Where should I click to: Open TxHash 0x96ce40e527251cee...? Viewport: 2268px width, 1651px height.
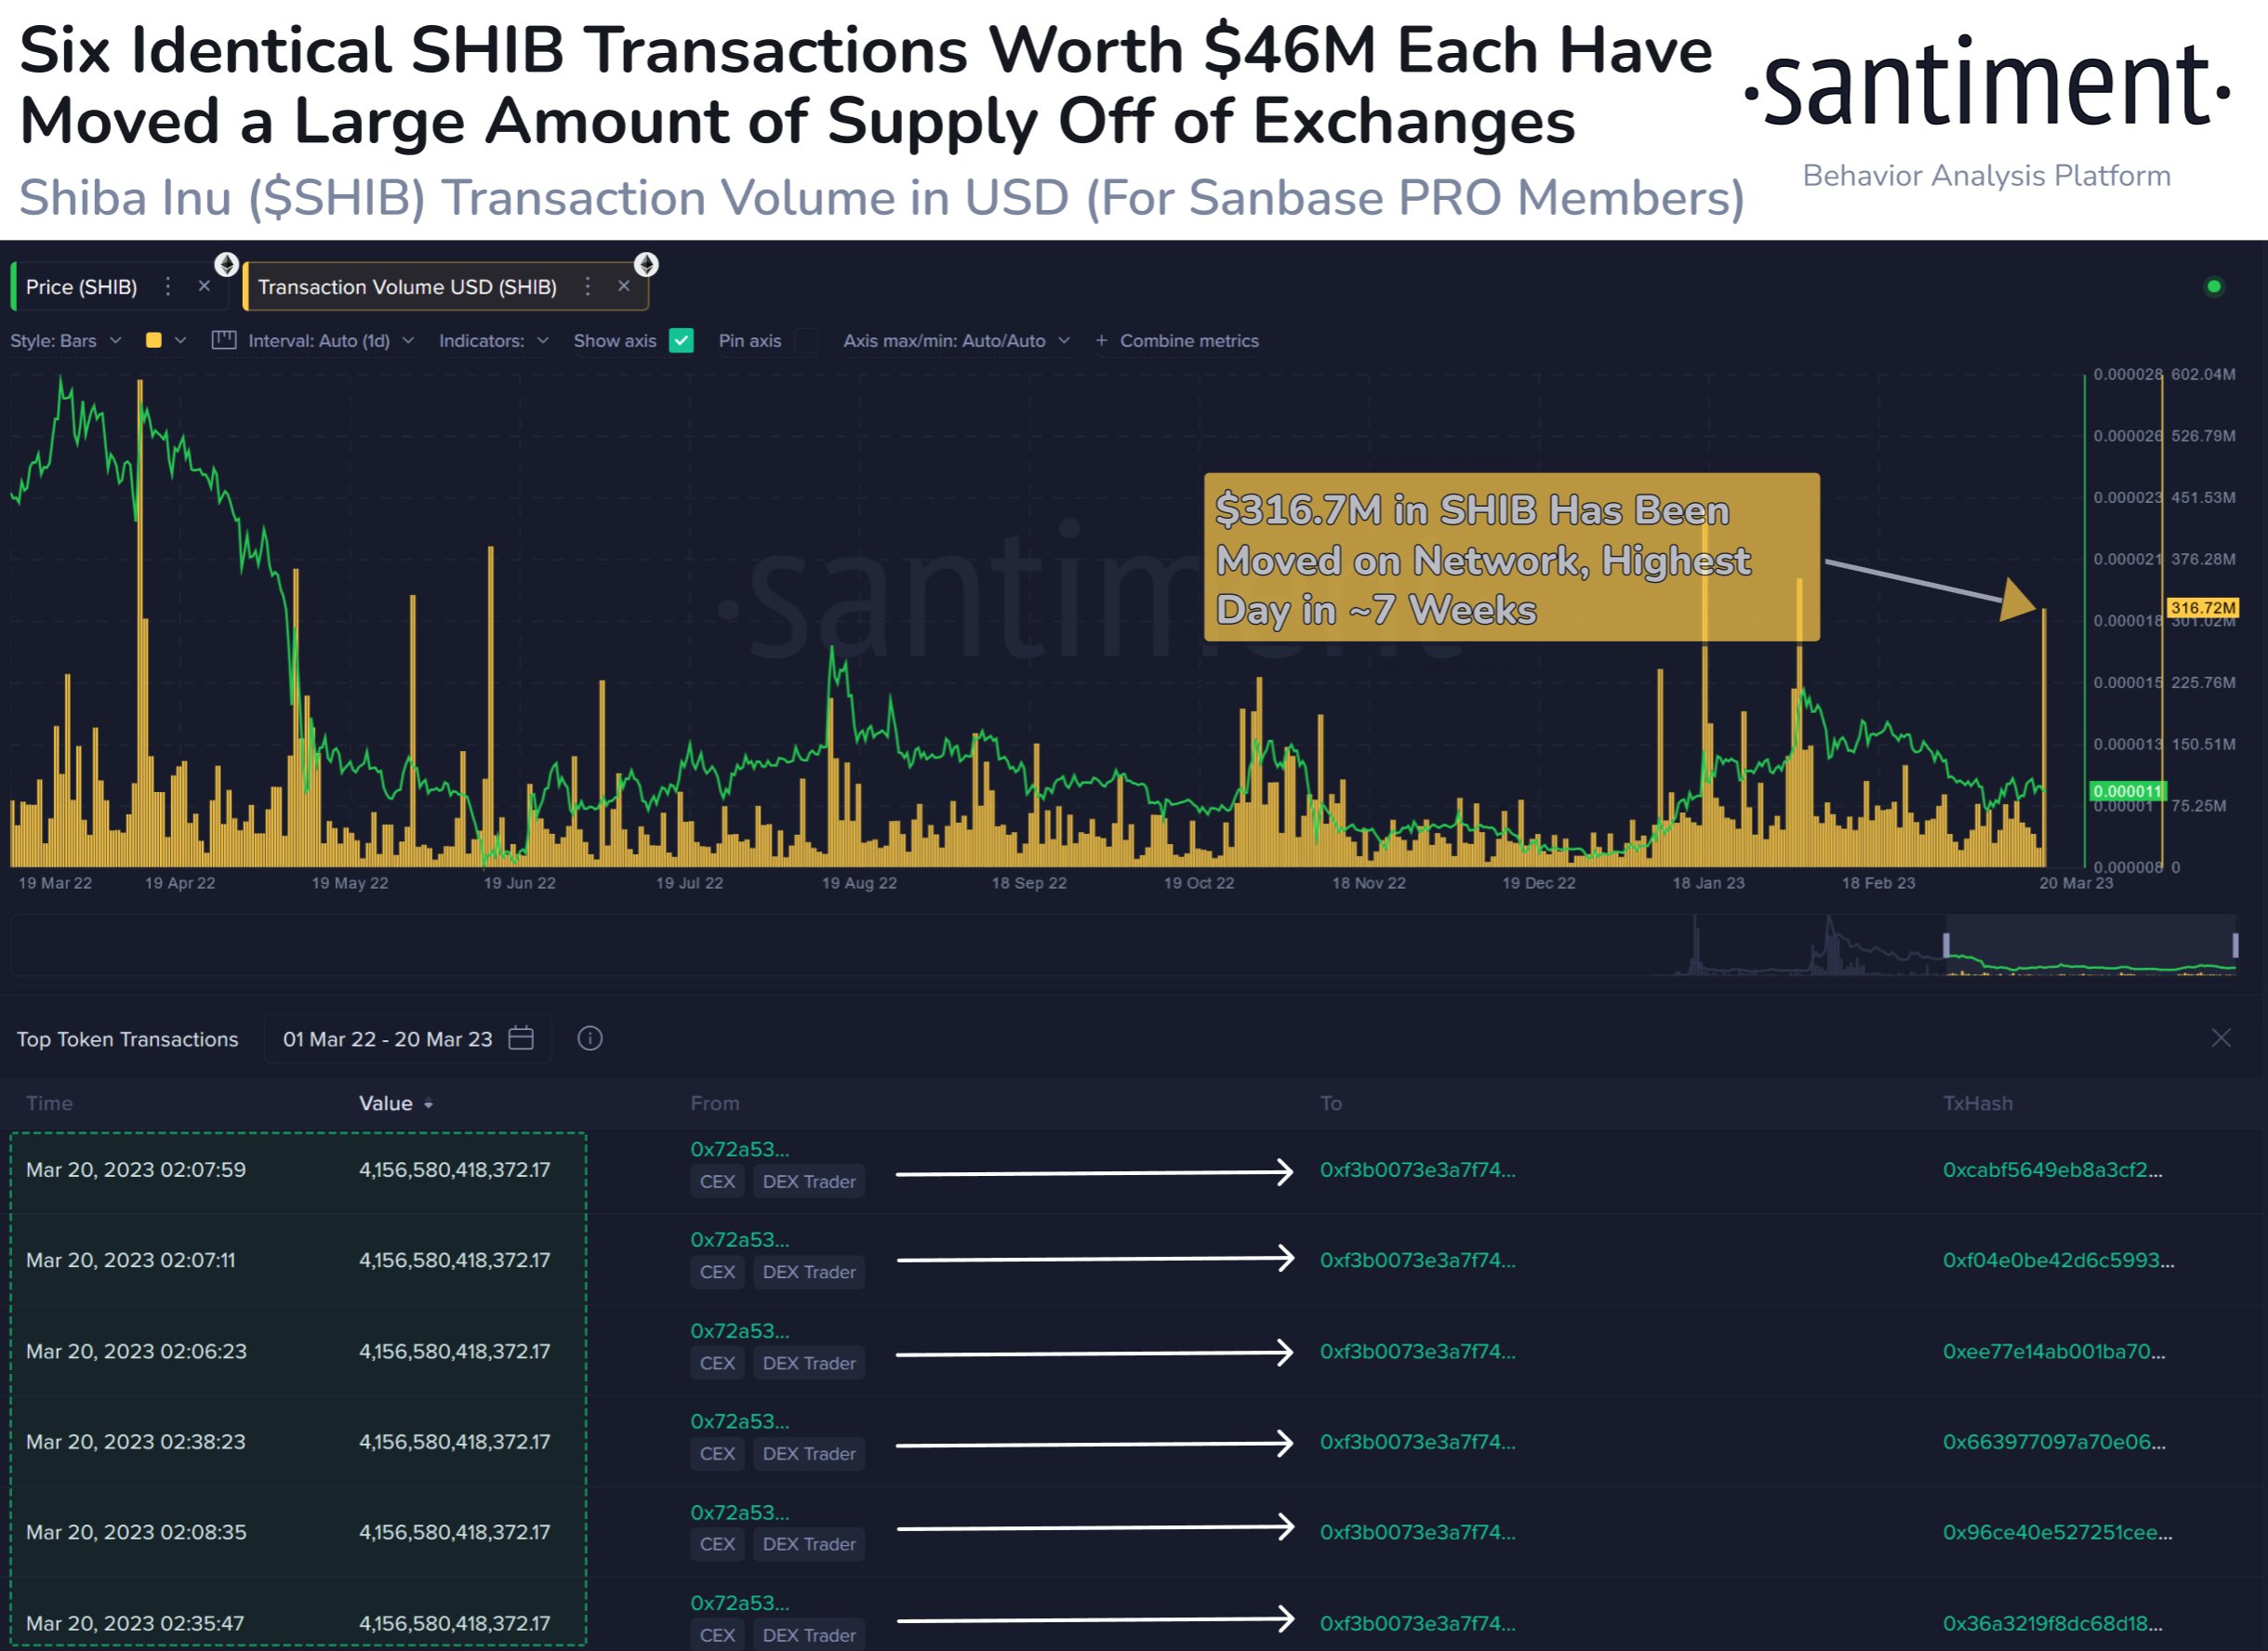2057,1532
